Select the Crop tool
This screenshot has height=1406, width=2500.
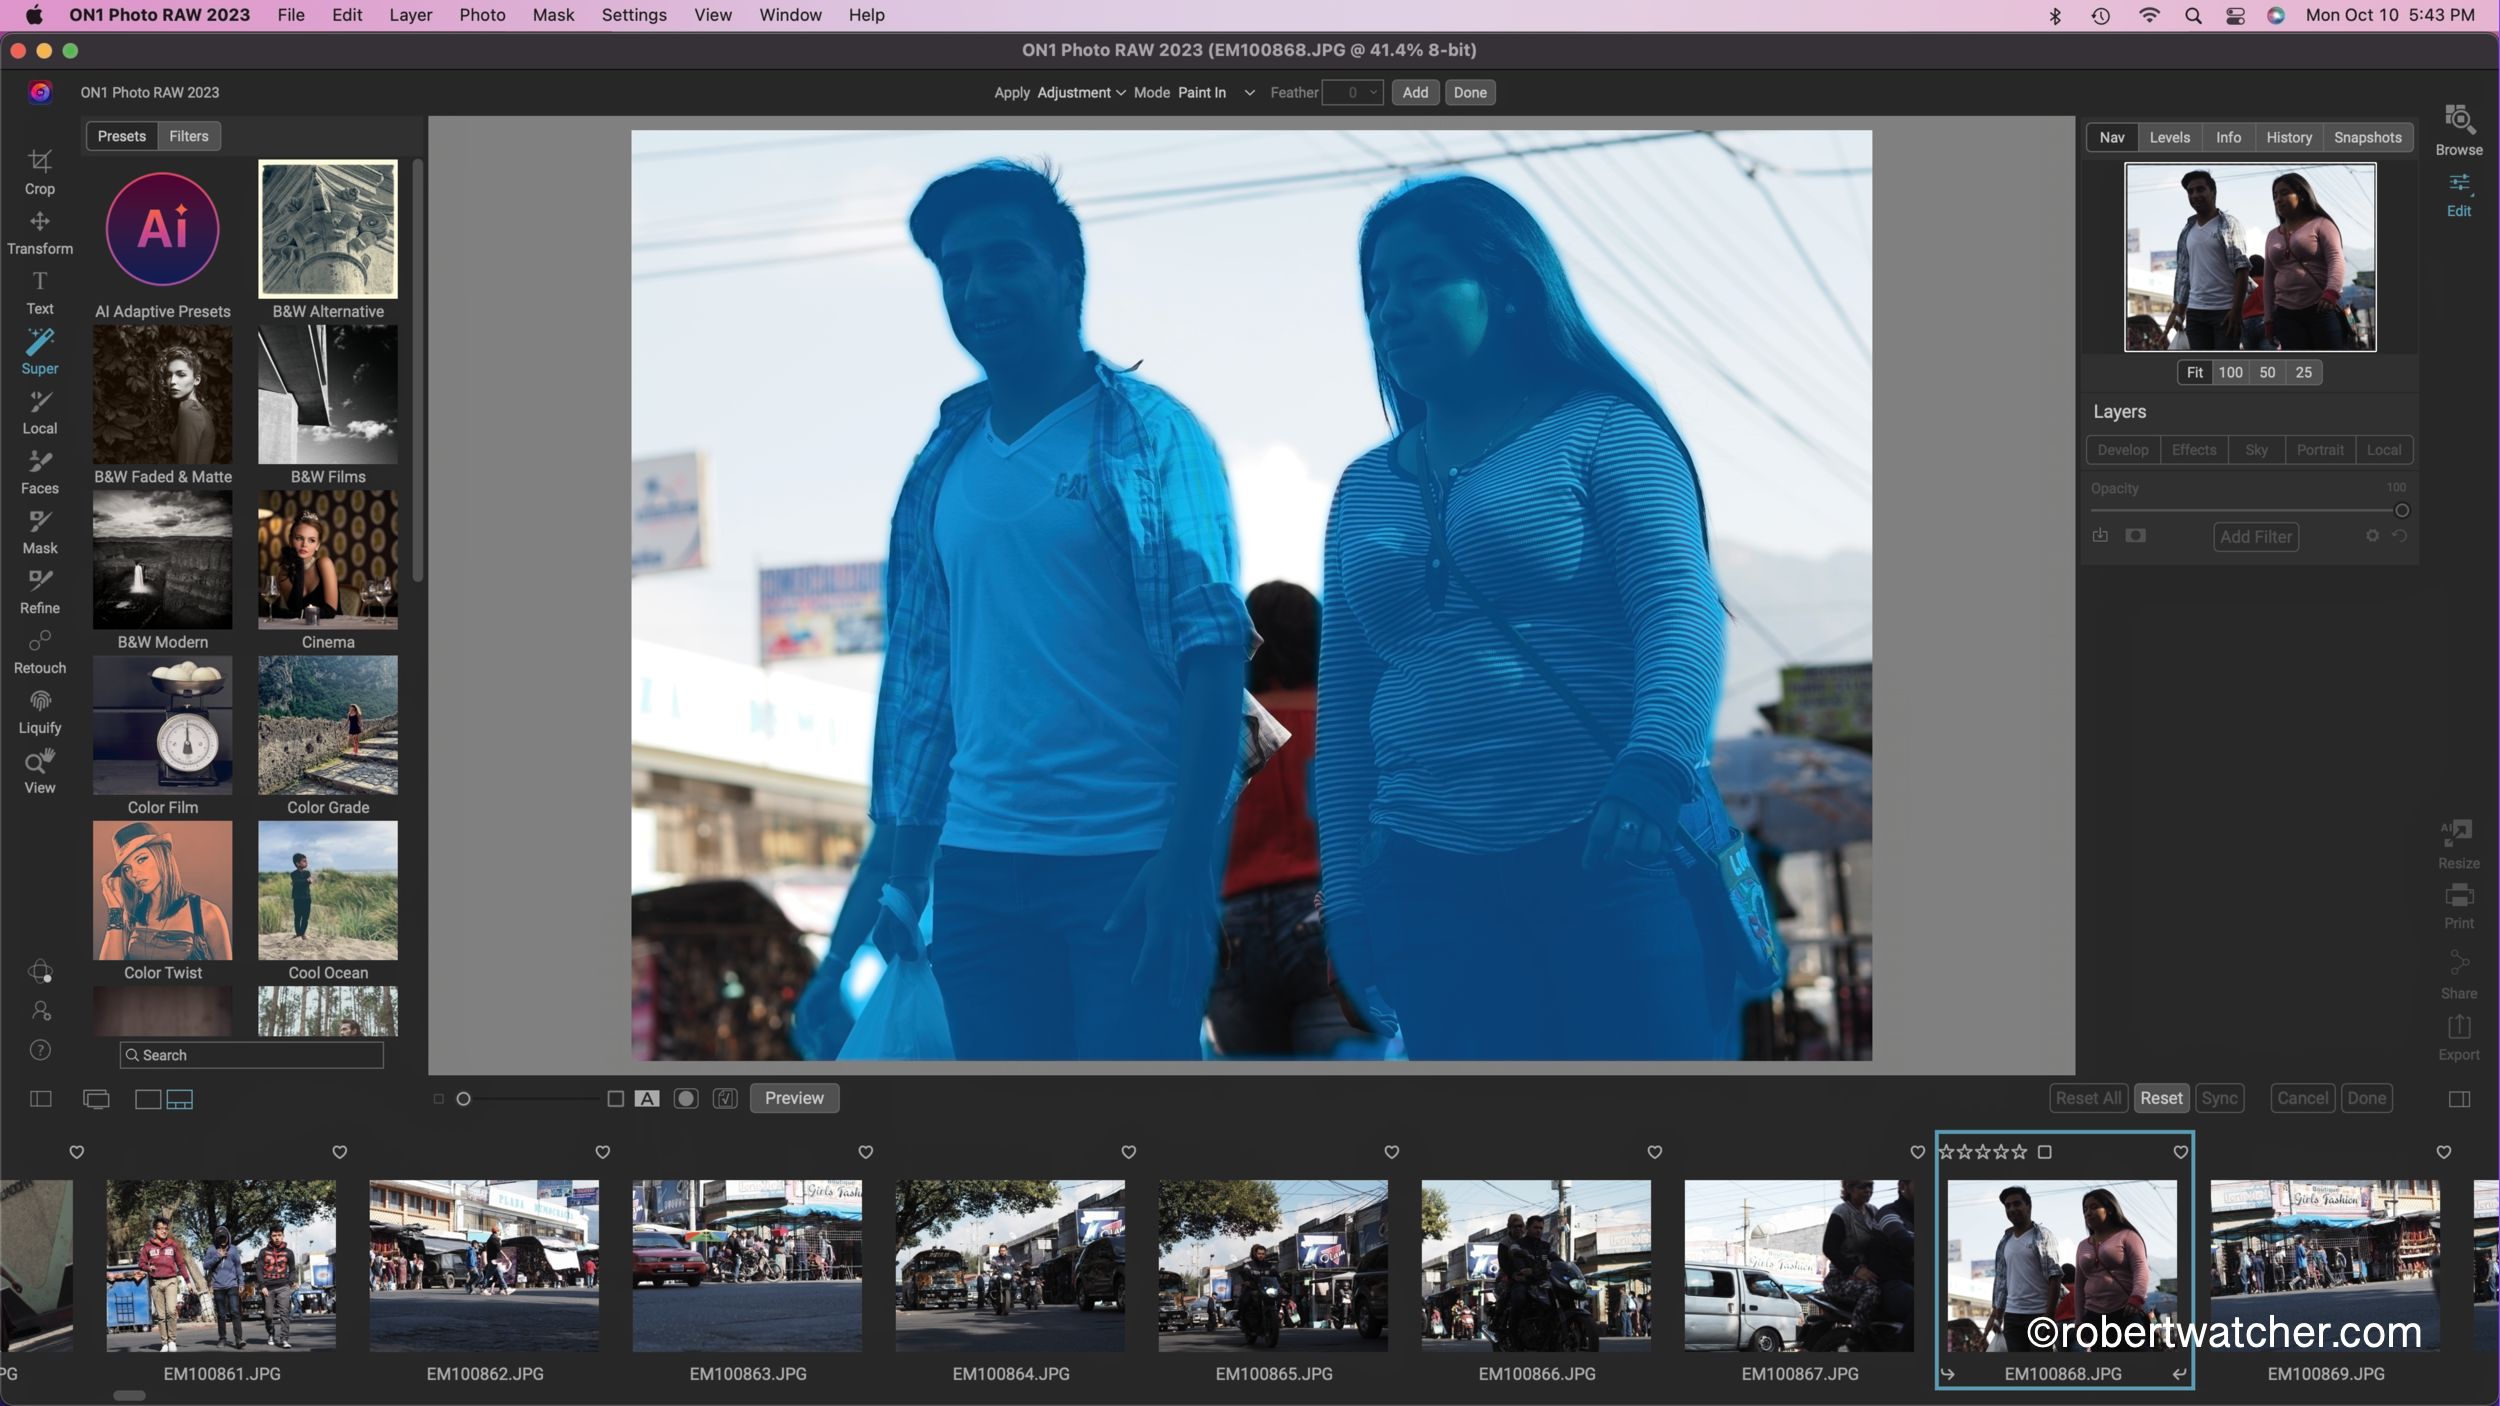tap(40, 171)
